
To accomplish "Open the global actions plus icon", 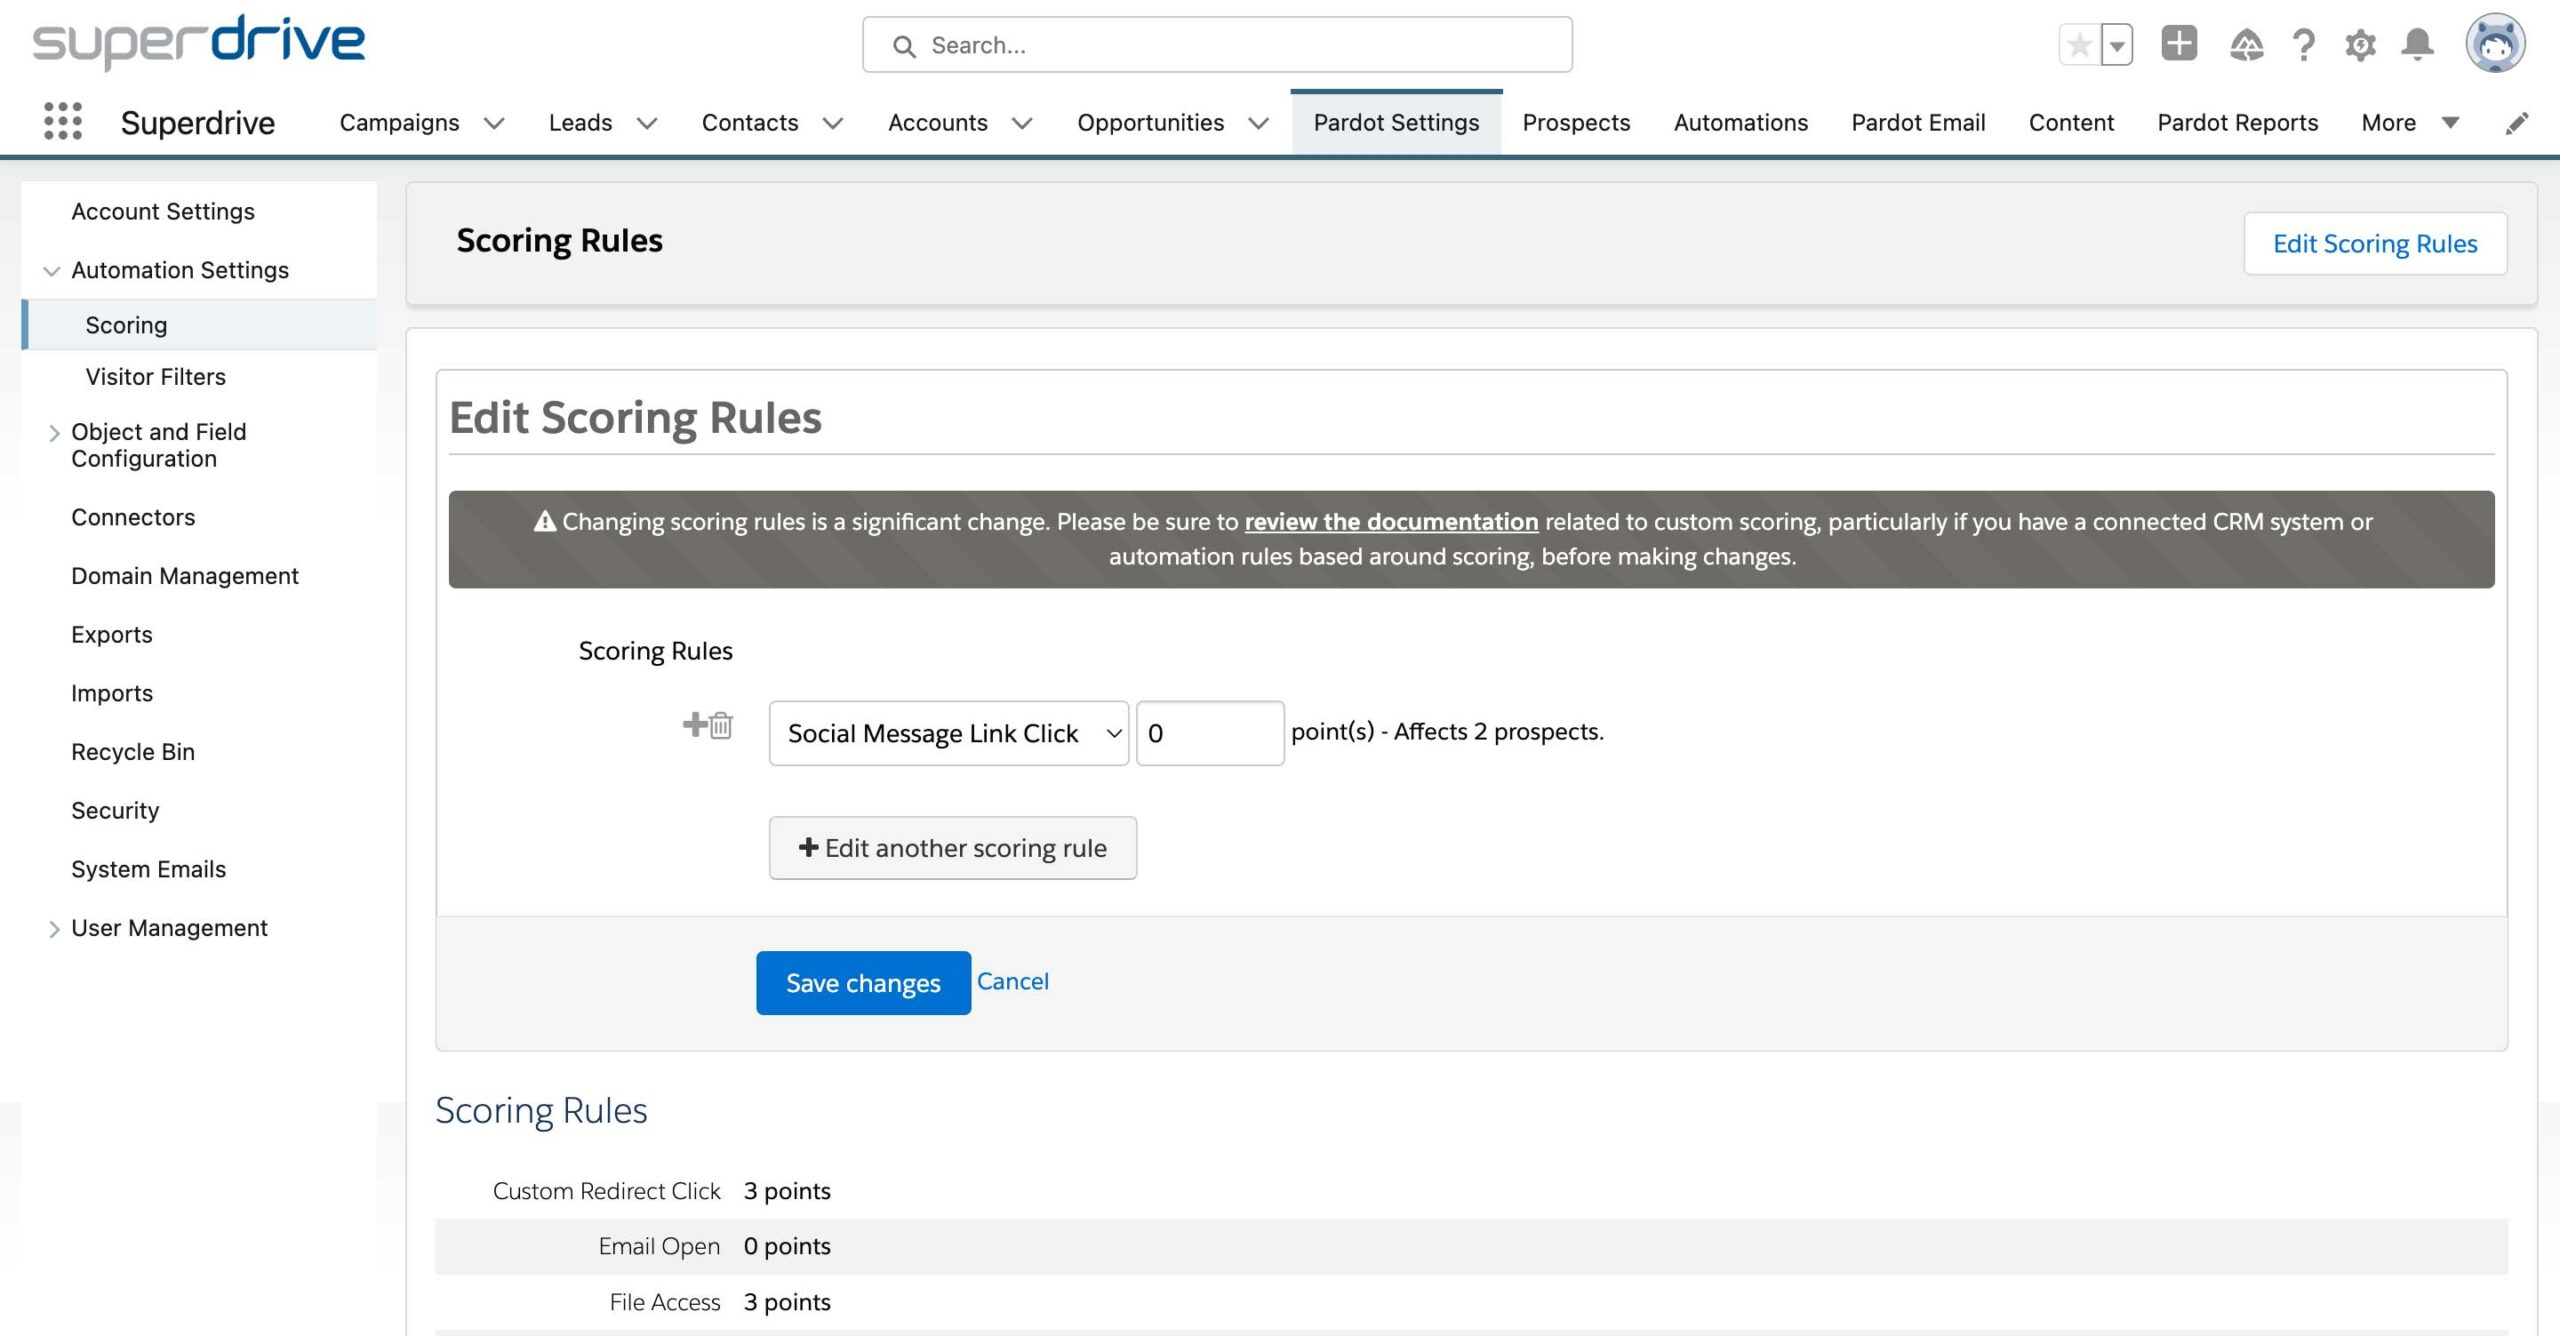I will (2179, 44).
